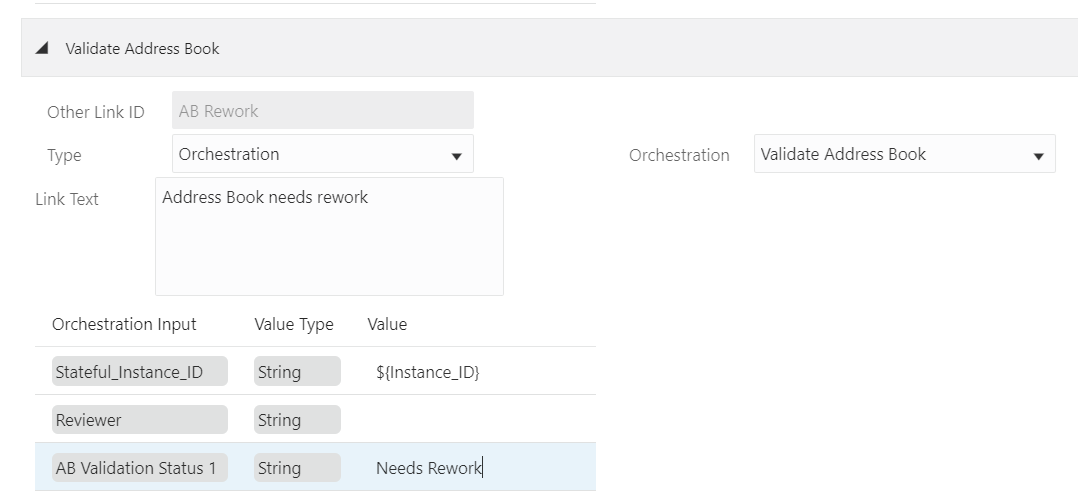
Task: Open the Orchestration dropdown arrow
Action: (1038, 156)
